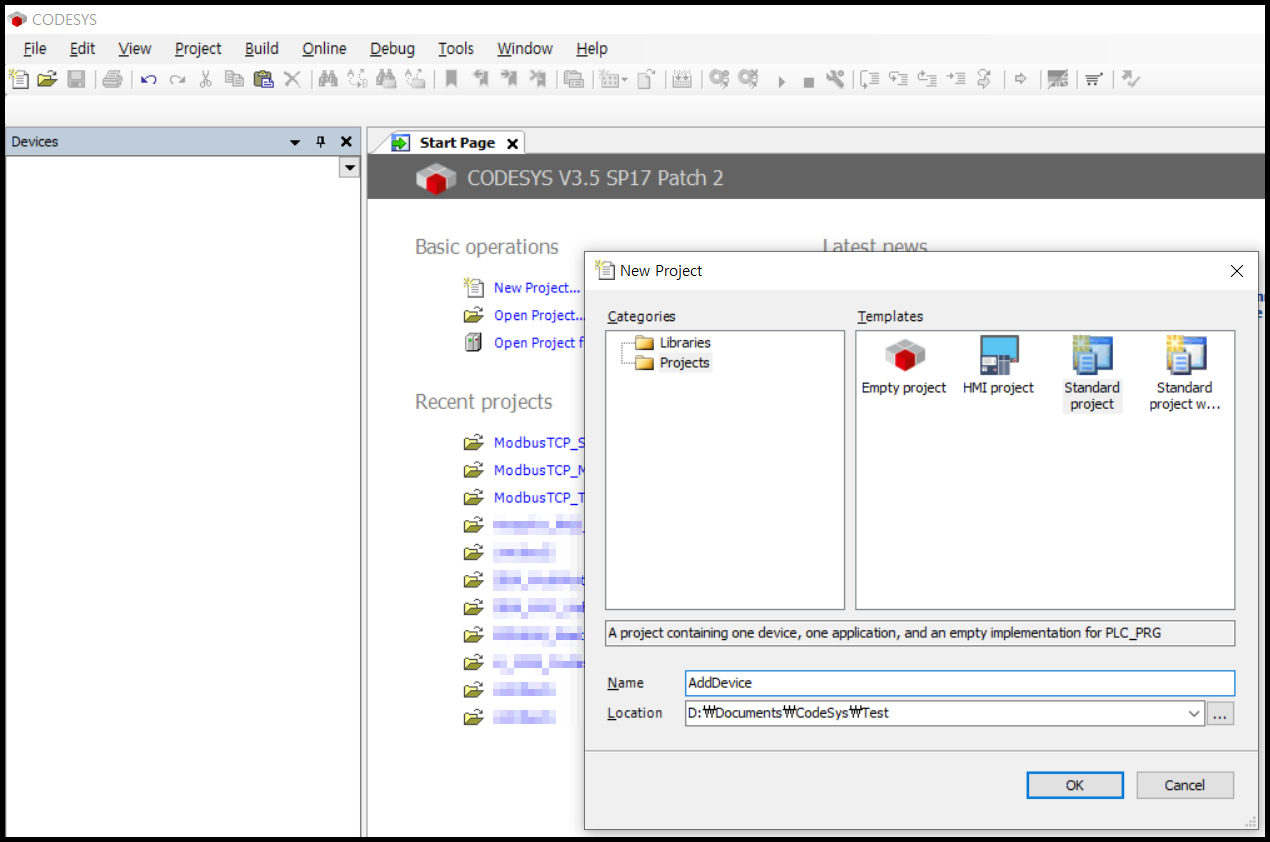
Task: Click the Run to Cursor icon
Action: point(956,79)
